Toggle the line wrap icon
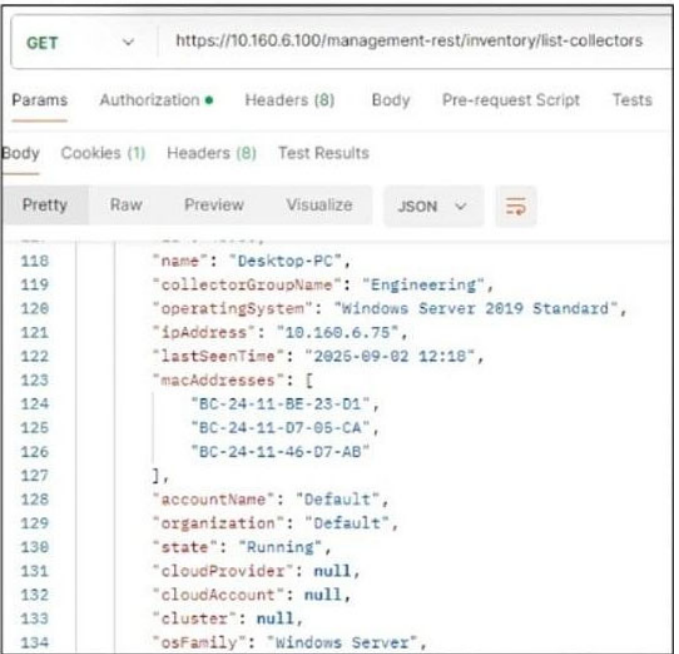 click(516, 206)
